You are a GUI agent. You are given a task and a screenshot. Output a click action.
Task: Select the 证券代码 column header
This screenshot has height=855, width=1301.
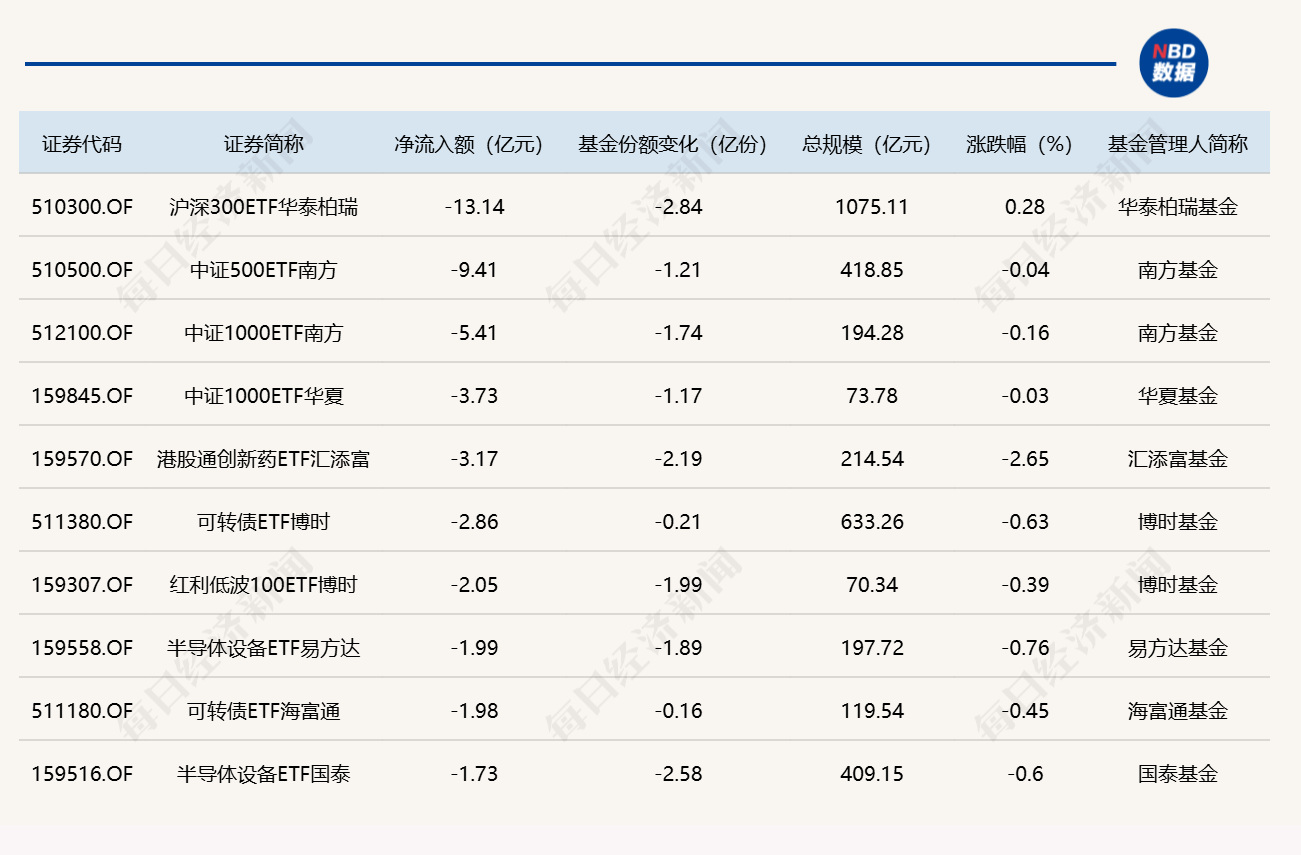pos(82,144)
